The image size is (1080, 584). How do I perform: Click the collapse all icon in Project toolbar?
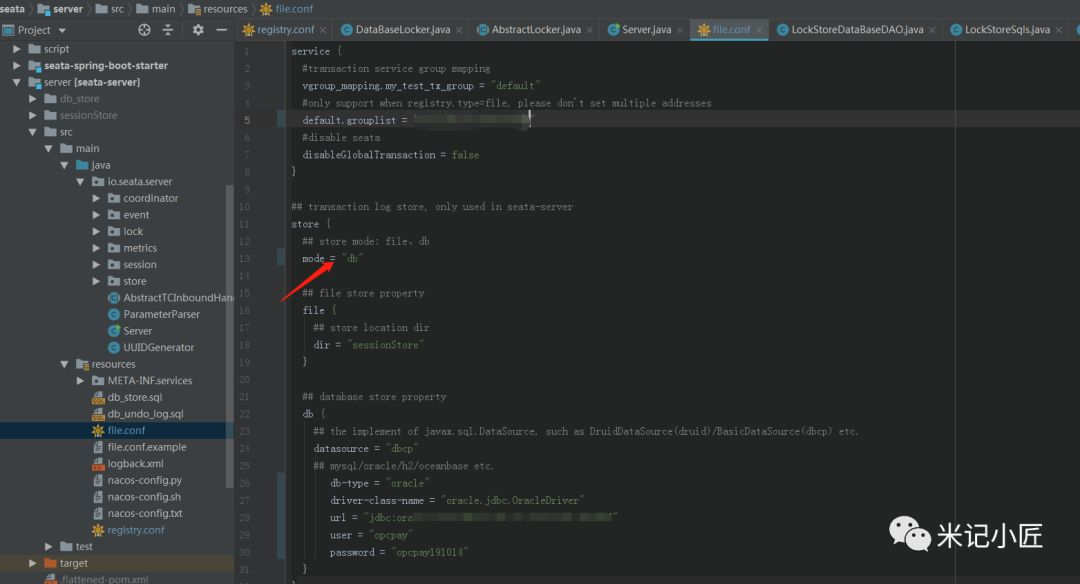tap(168, 30)
